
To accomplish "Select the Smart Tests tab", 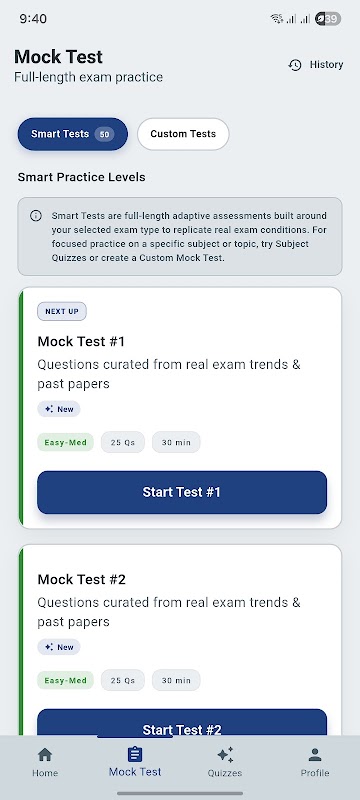I will point(72,134).
